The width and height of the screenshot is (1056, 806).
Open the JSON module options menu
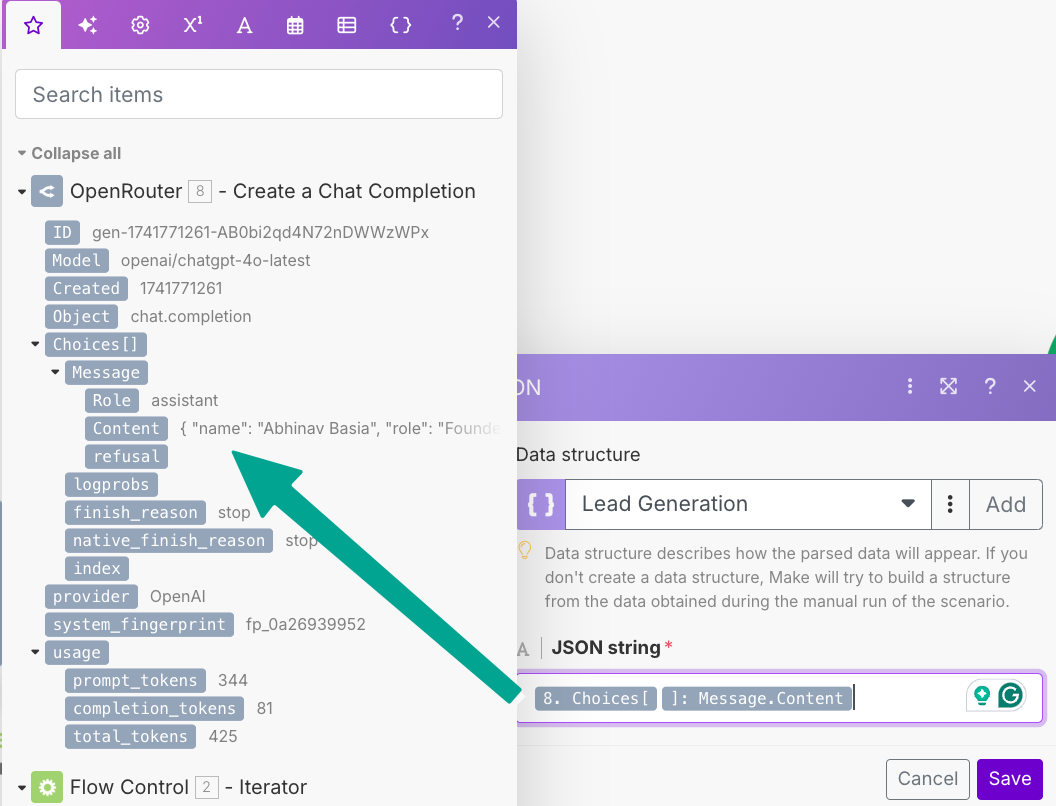point(910,387)
